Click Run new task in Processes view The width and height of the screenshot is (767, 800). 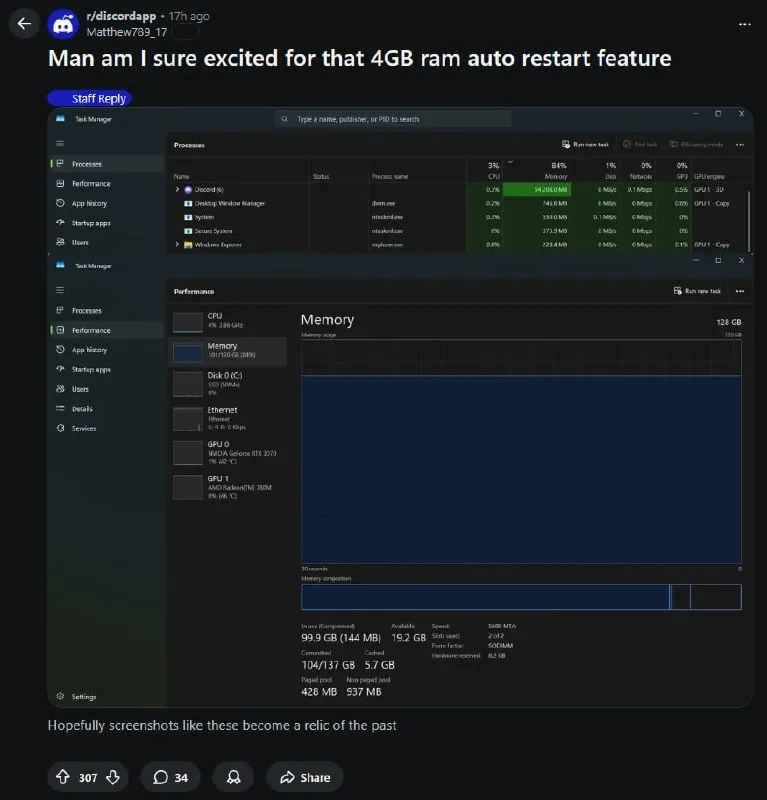coord(585,144)
